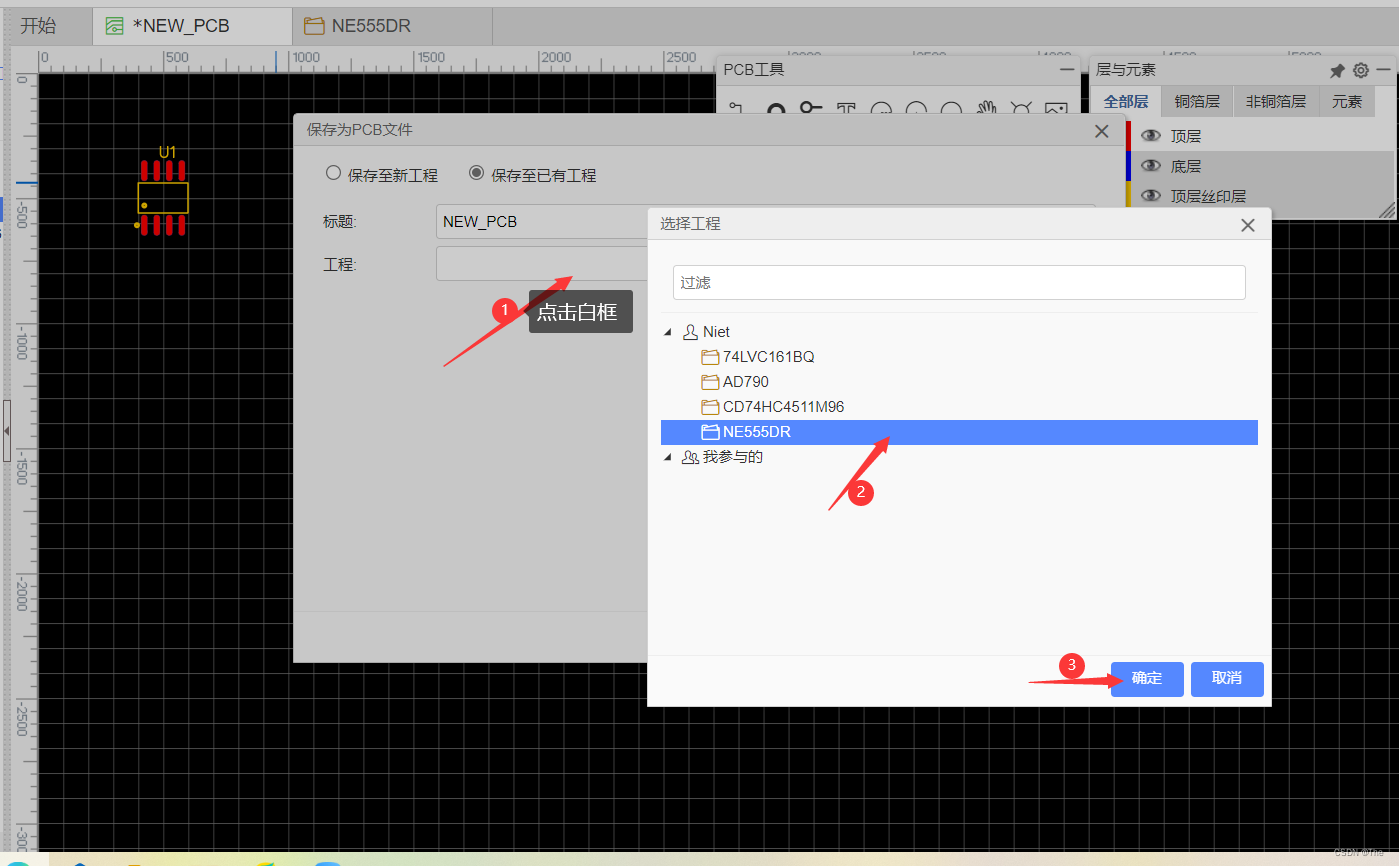Select the Via tool in PCB工具
1399x866 pixels.
point(811,108)
